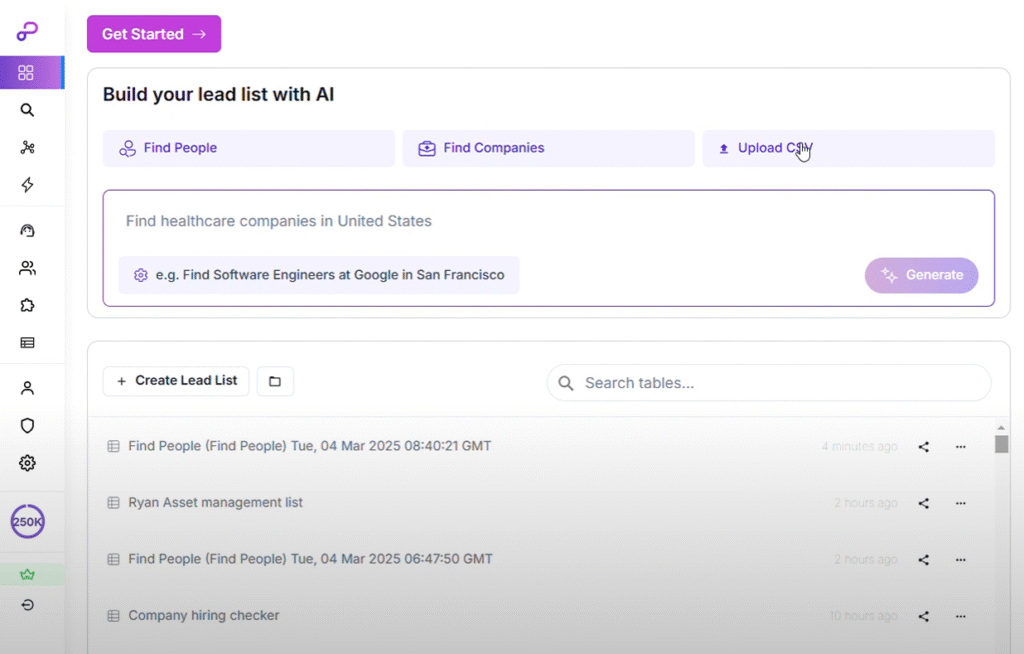Viewport: 1024px width, 654px height.
Task: Select the Find People tab
Action: (248, 148)
